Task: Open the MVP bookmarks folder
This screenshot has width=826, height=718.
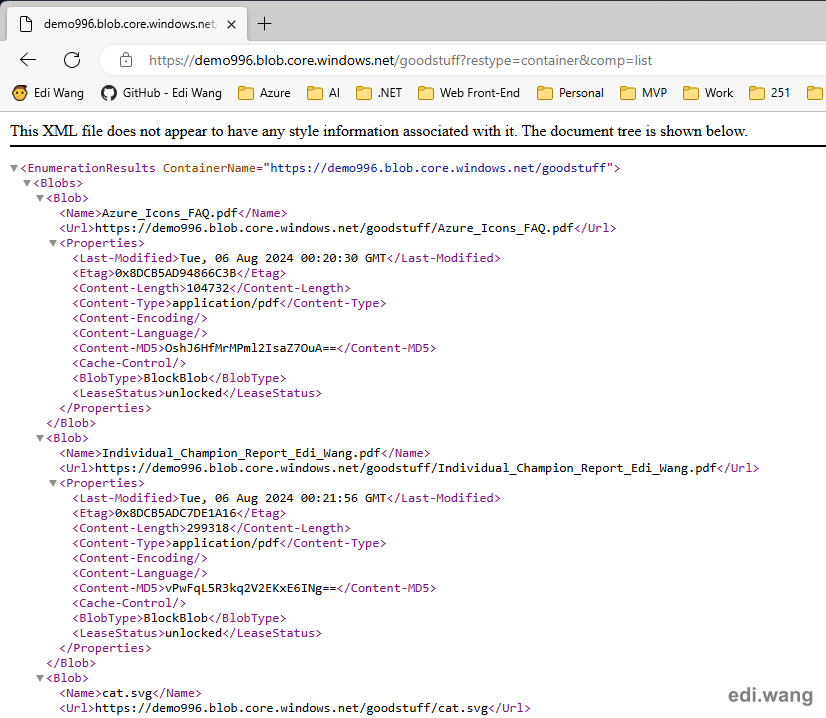Action: coord(644,93)
